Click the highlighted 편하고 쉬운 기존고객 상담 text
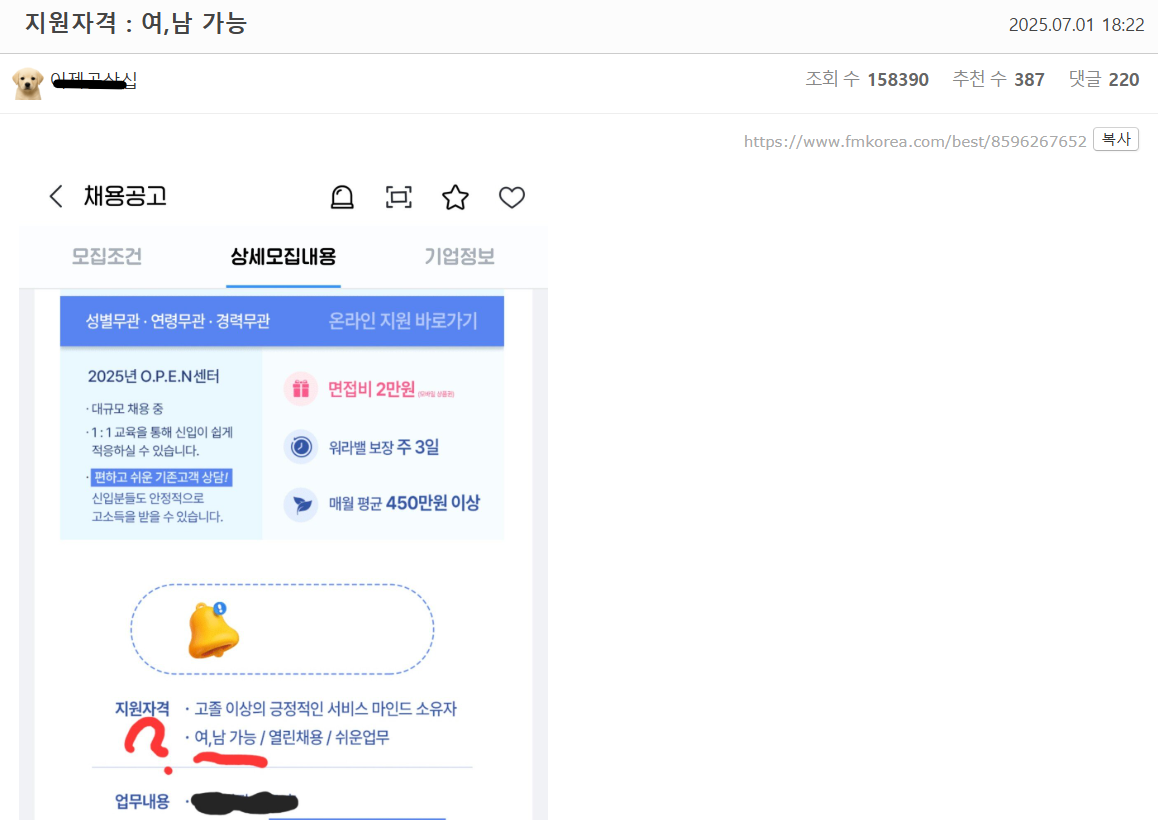The width and height of the screenshot is (1158, 820). pyautogui.click(x=162, y=478)
